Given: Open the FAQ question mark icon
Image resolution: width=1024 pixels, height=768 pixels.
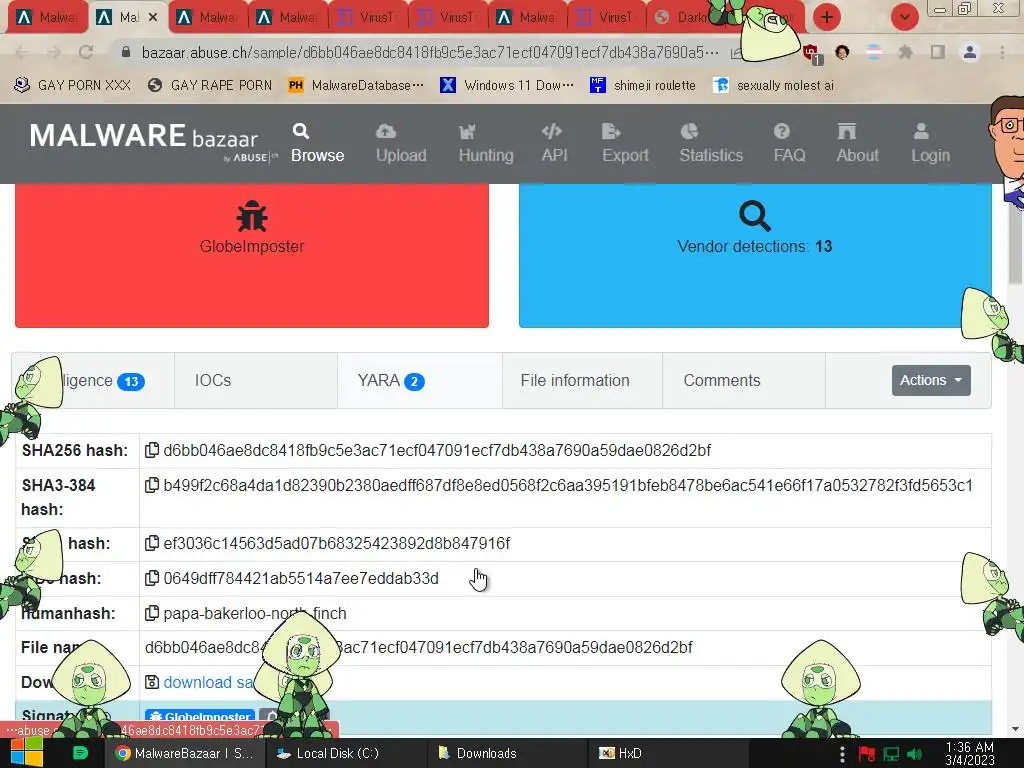Looking at the screenshot, I should 782,131.
